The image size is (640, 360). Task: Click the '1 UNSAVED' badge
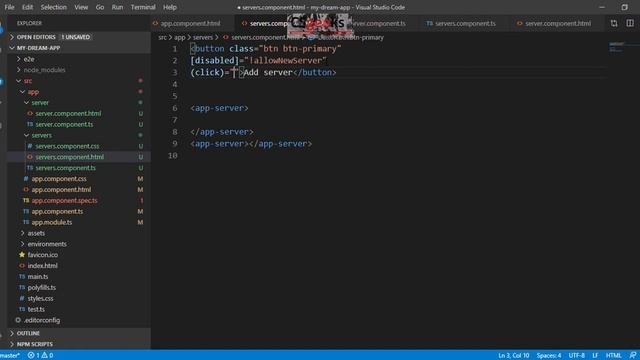click(x=76, y=37)
